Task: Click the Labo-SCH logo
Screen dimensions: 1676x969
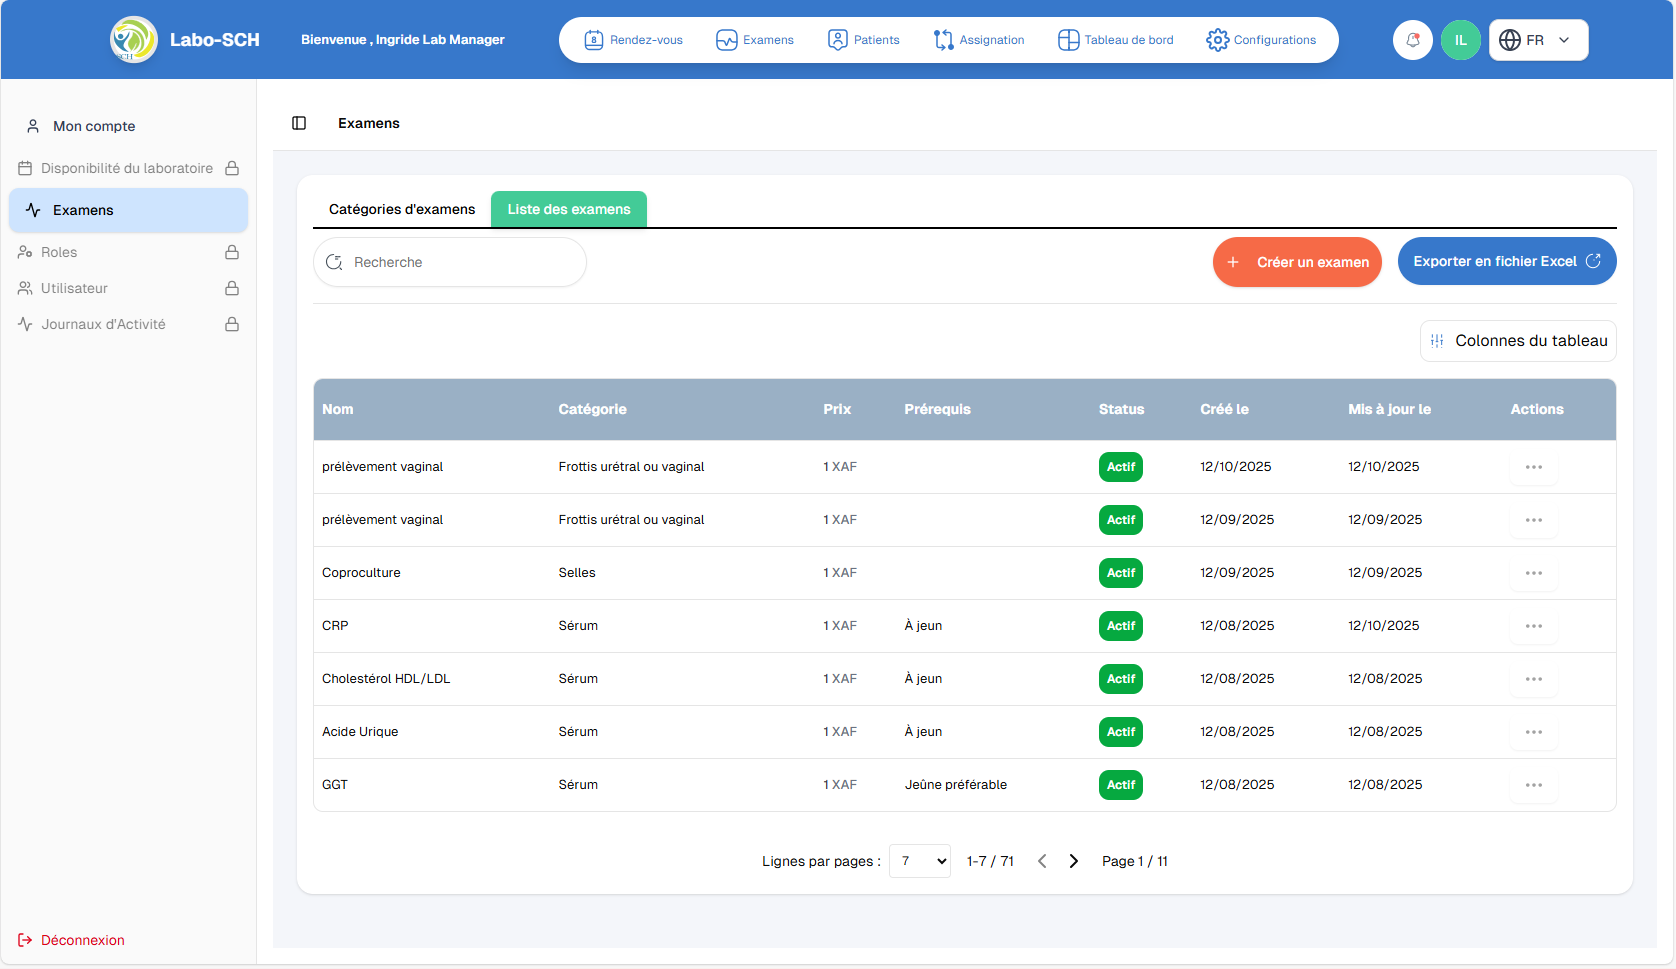Action: 134,40
